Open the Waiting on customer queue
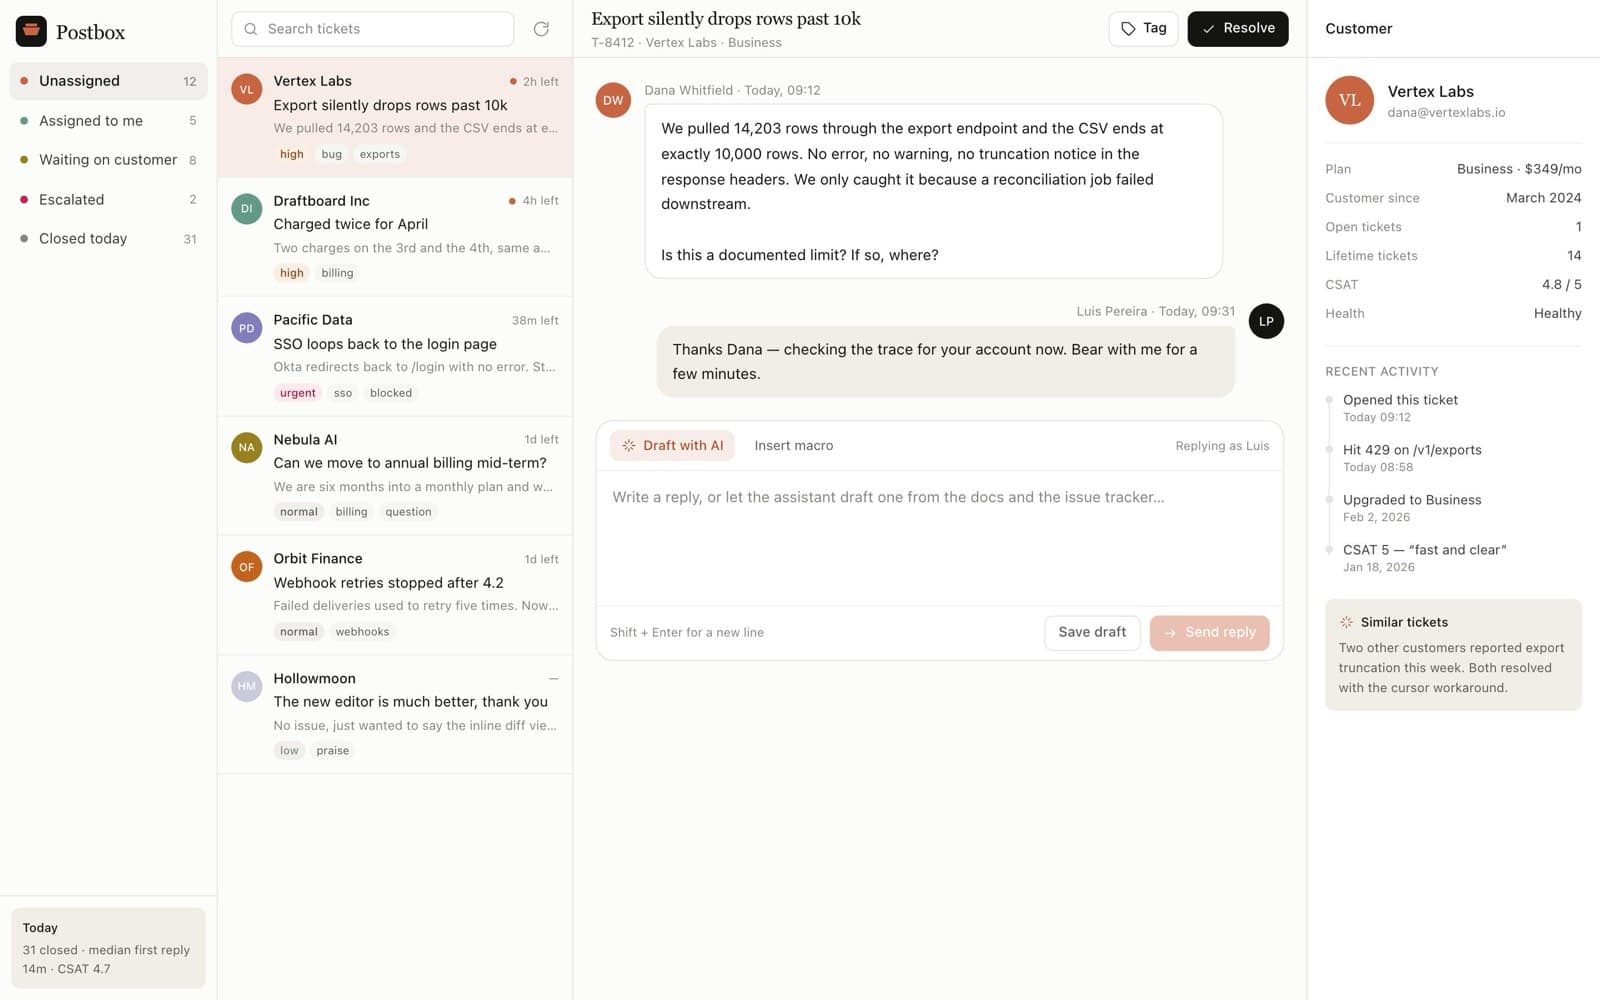Viewport: 1600px width, 1000px height. pos(108,160)
